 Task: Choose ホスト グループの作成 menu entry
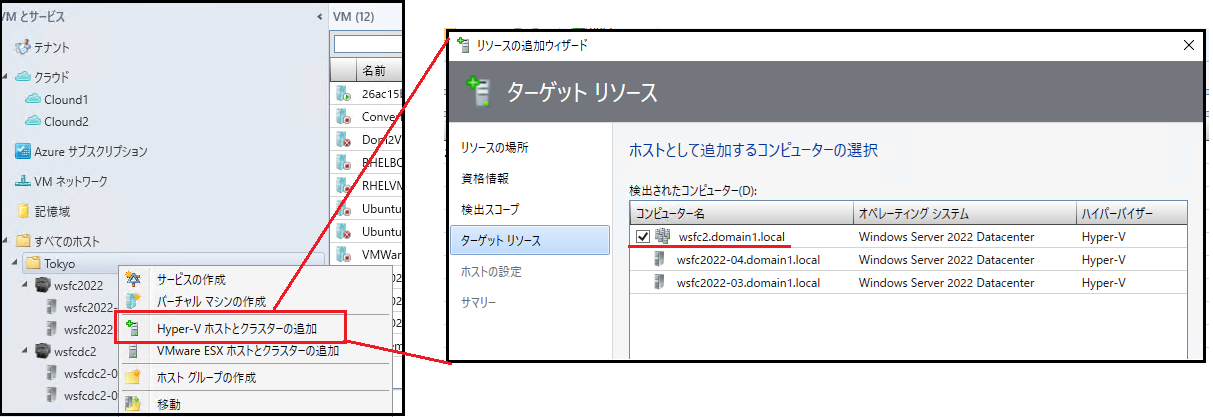coord(206,378)
